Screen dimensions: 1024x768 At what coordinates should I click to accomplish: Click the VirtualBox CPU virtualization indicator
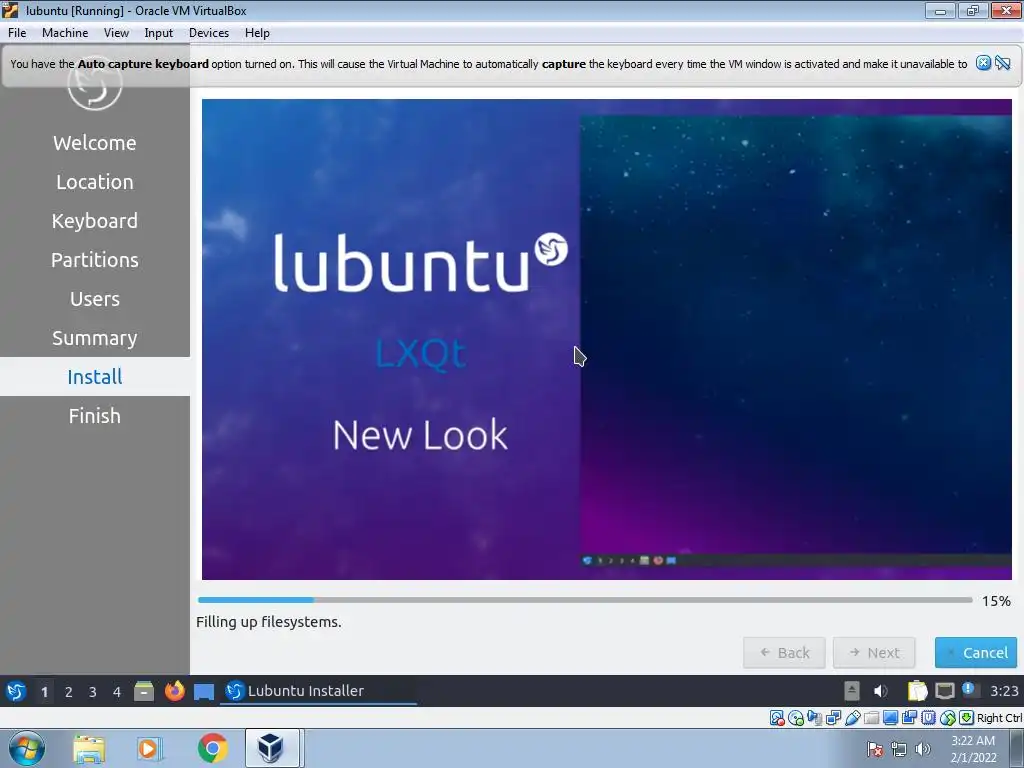point(928,718)
